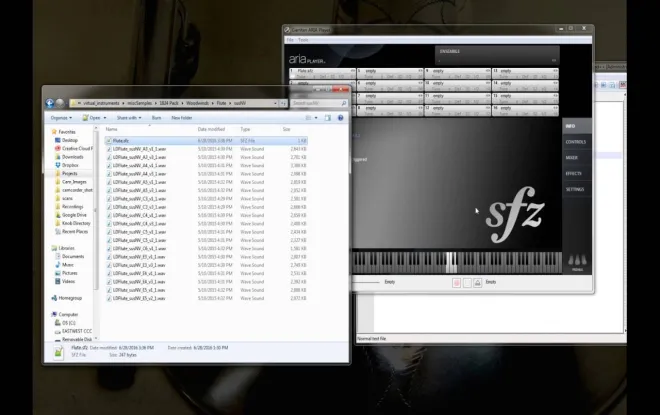This screenshot has height=415, width=660.
Task: Switch to the CONTROLS tab
Action: click(x=576, y=142)
